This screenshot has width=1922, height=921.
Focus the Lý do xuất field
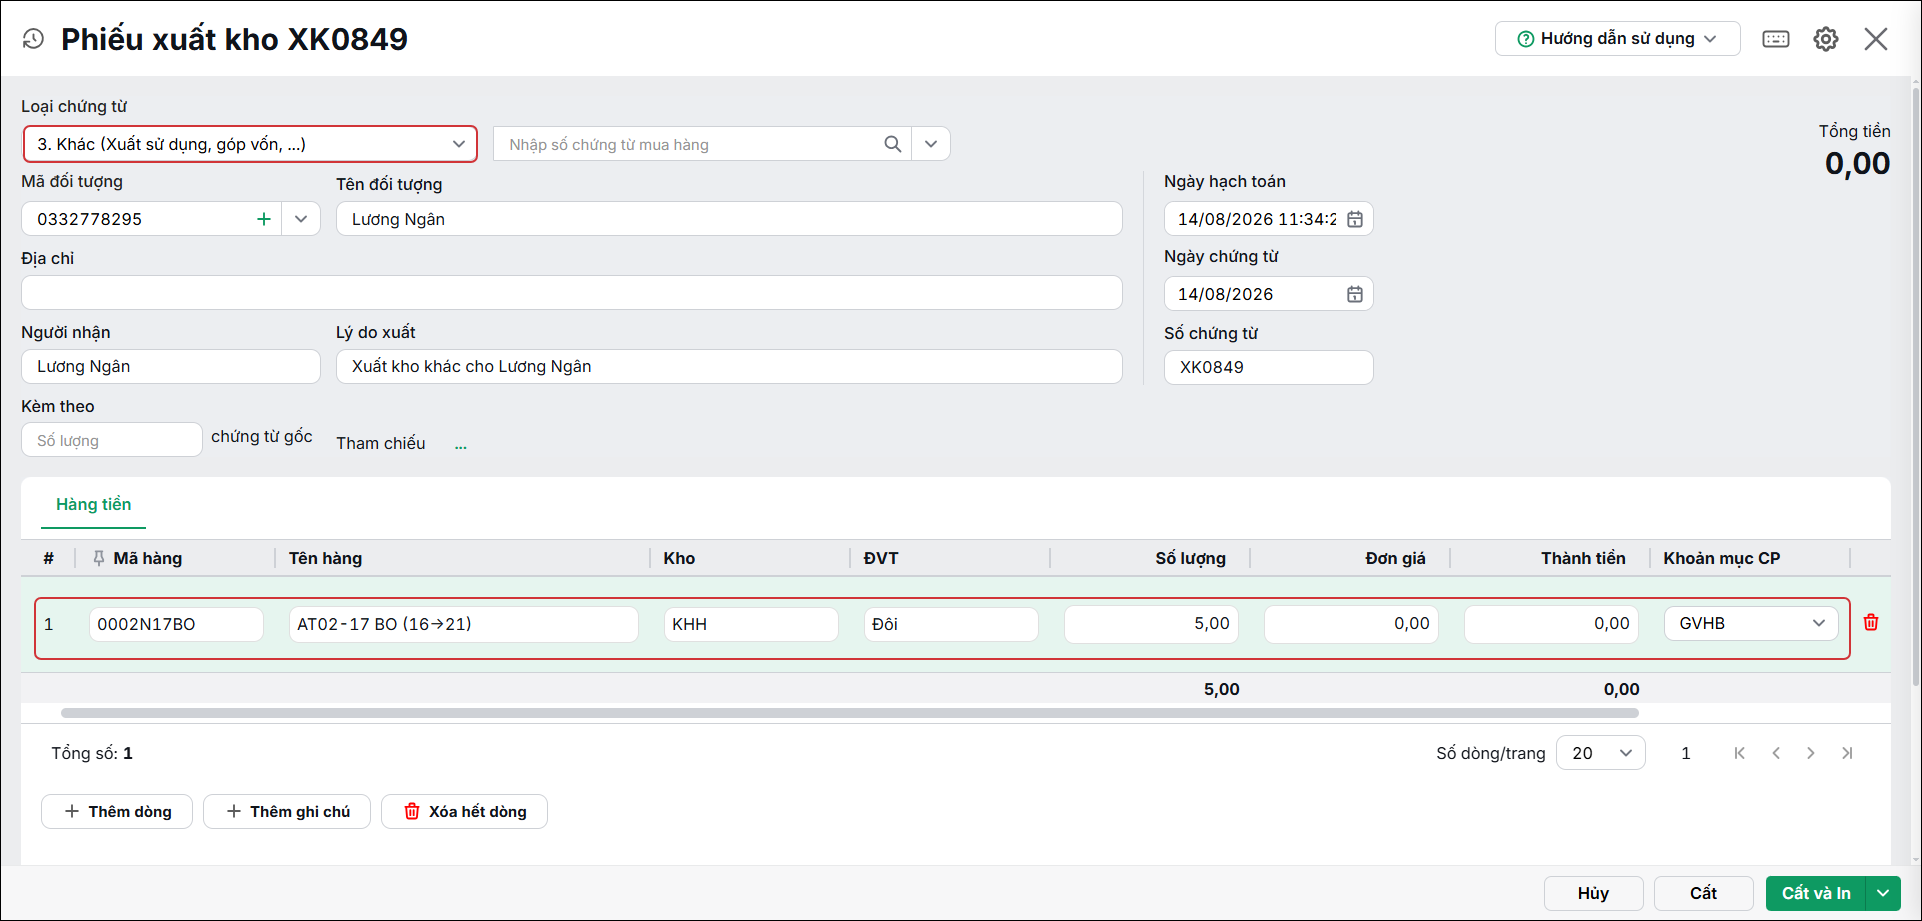point(729,366)
